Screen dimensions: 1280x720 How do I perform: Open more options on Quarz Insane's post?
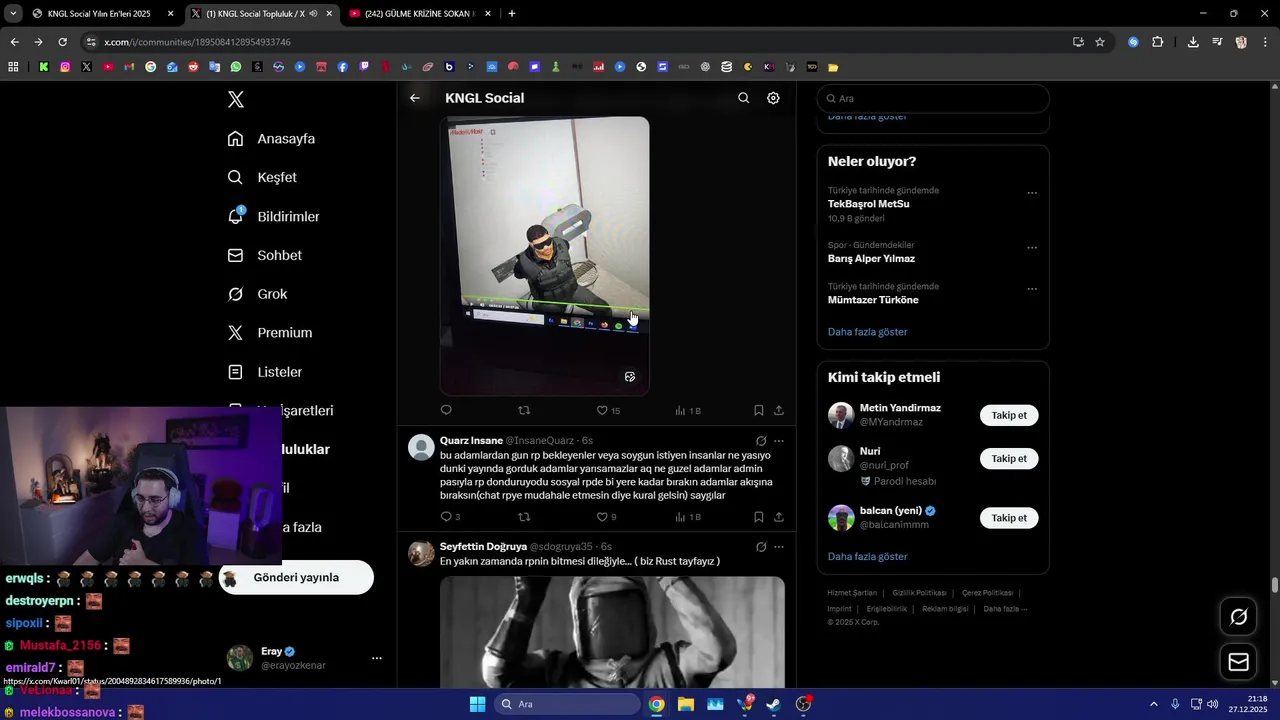(x=779, y=440)
